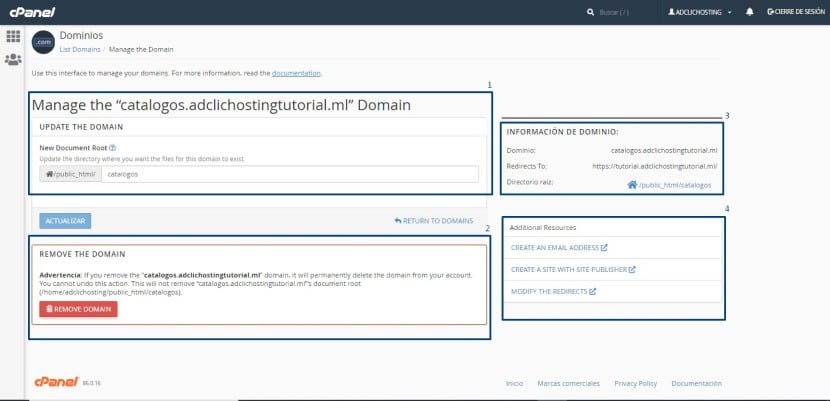Click Marcas comerciales footer link

point(569,384)
